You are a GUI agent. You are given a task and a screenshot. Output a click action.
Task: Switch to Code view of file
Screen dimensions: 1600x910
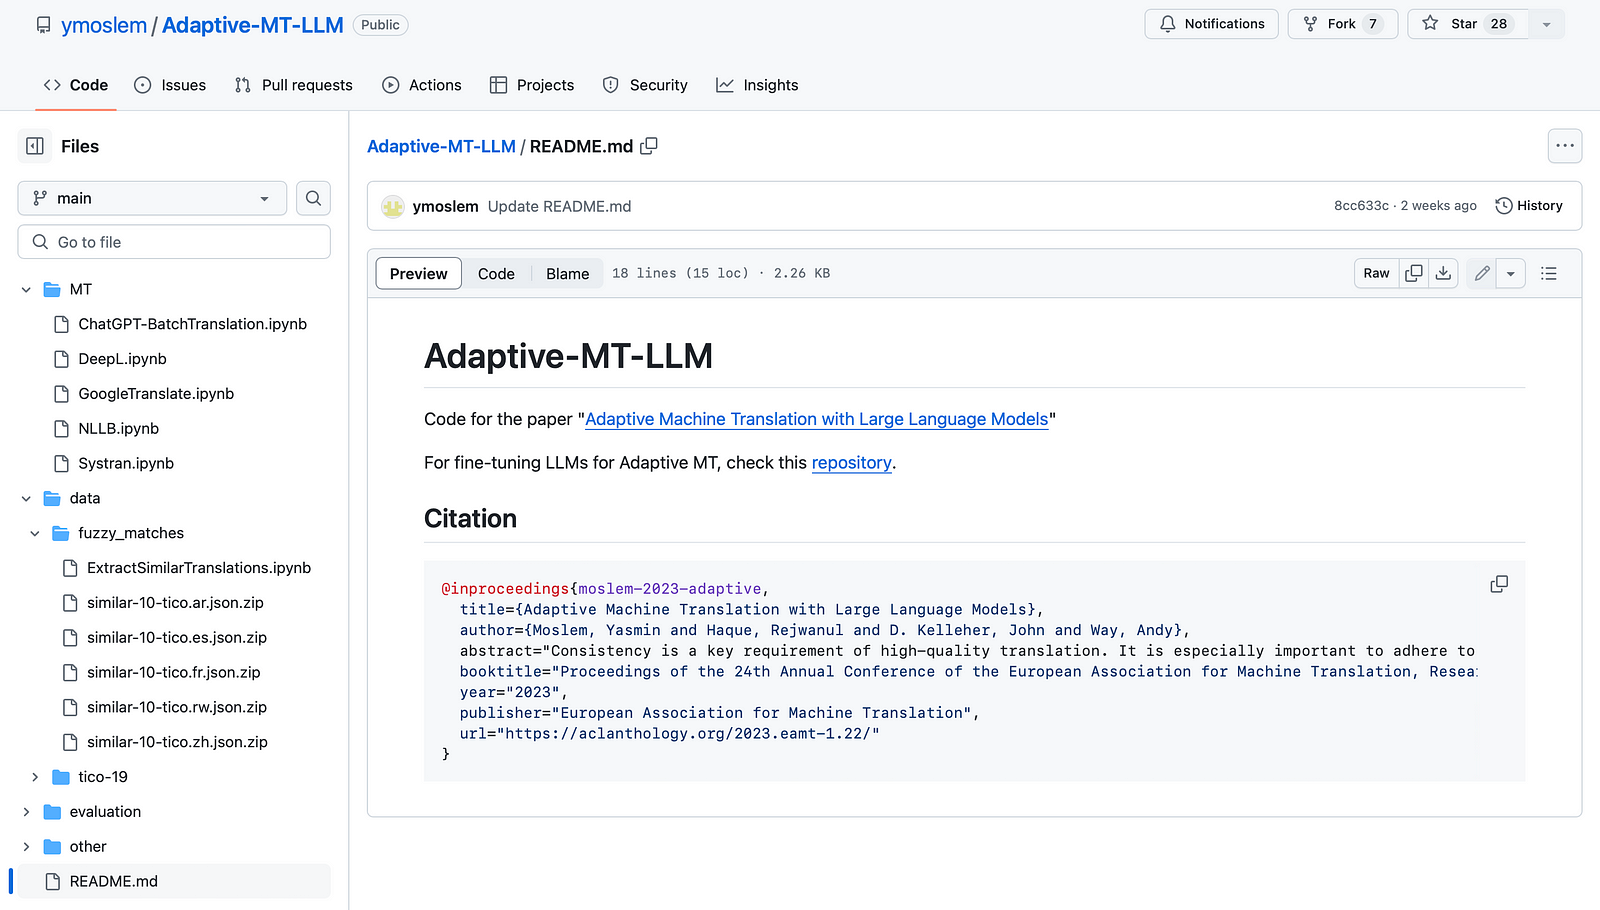[496, 273]
